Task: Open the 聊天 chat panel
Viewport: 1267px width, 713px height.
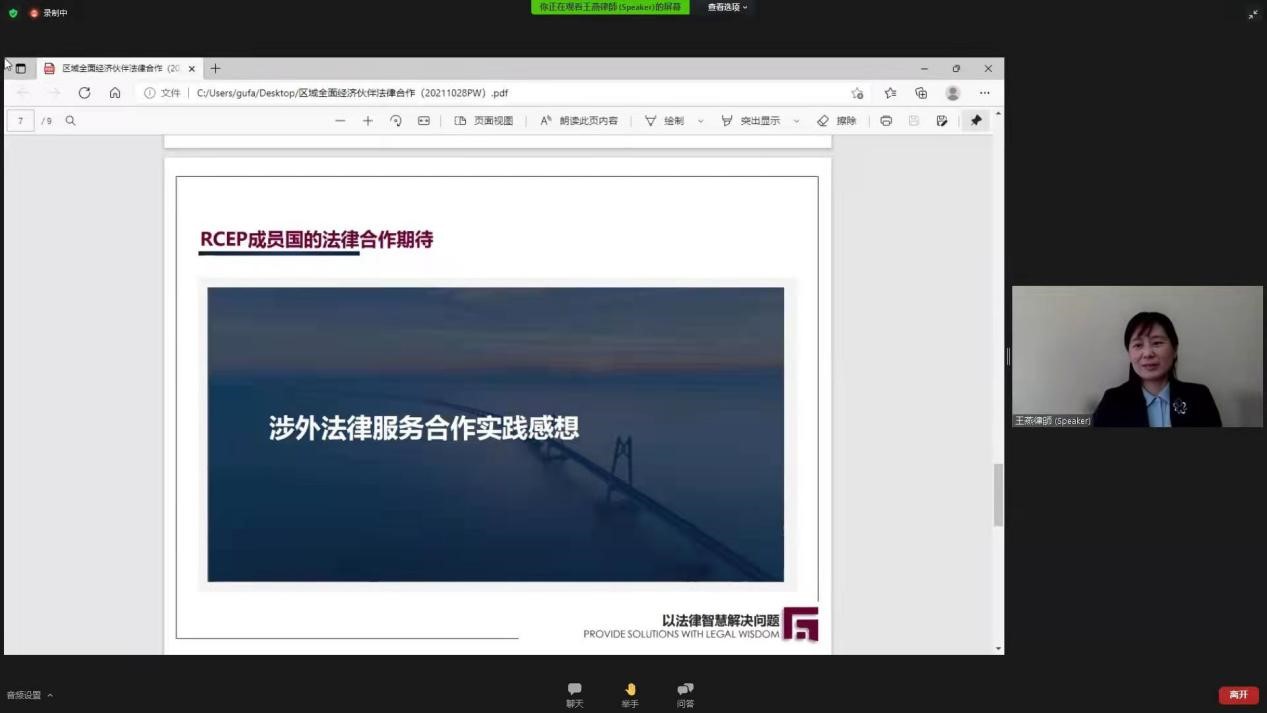Action: coord(574,695)
